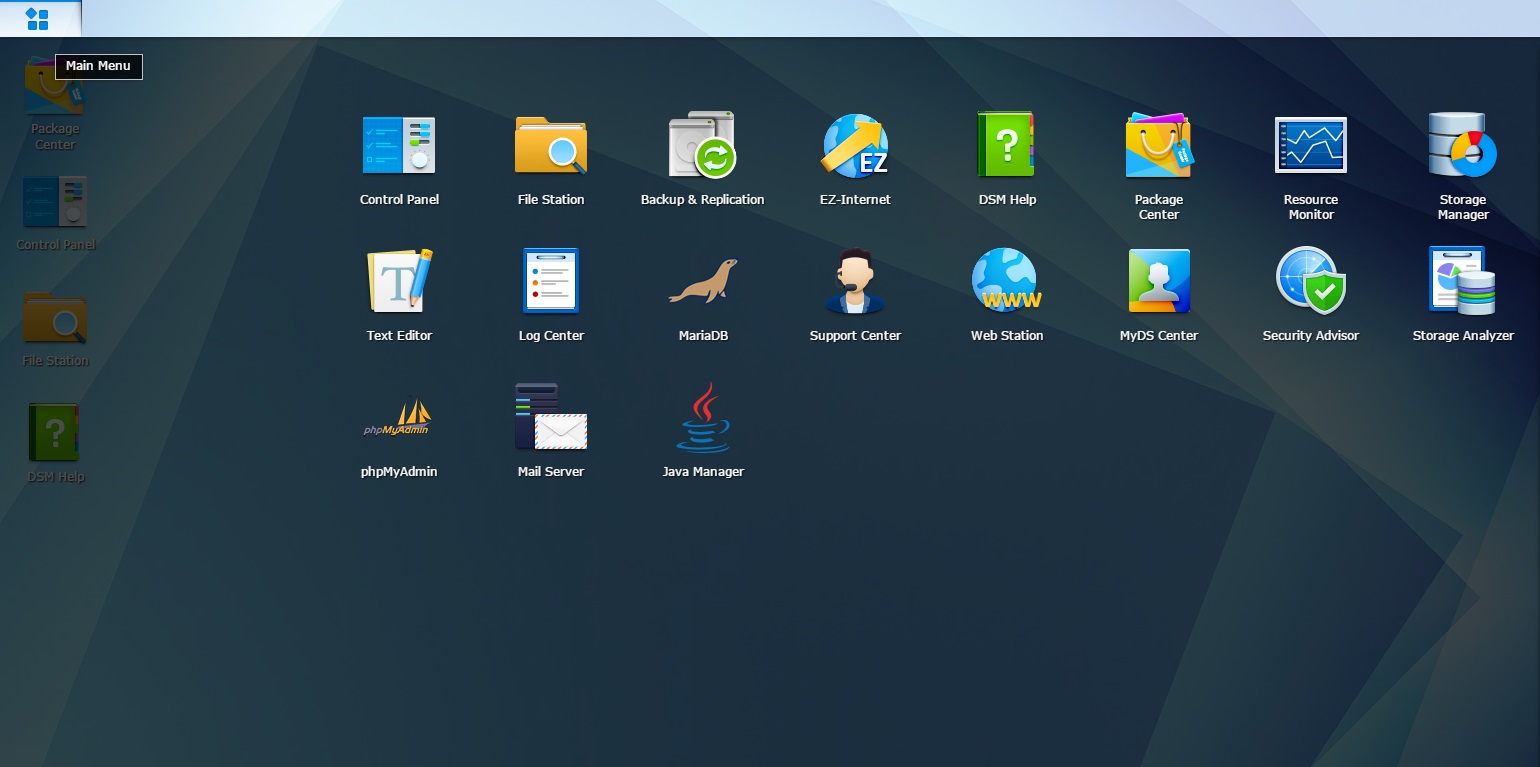
Task: Open Storage Manager
Action: [x=1463, y=146]
